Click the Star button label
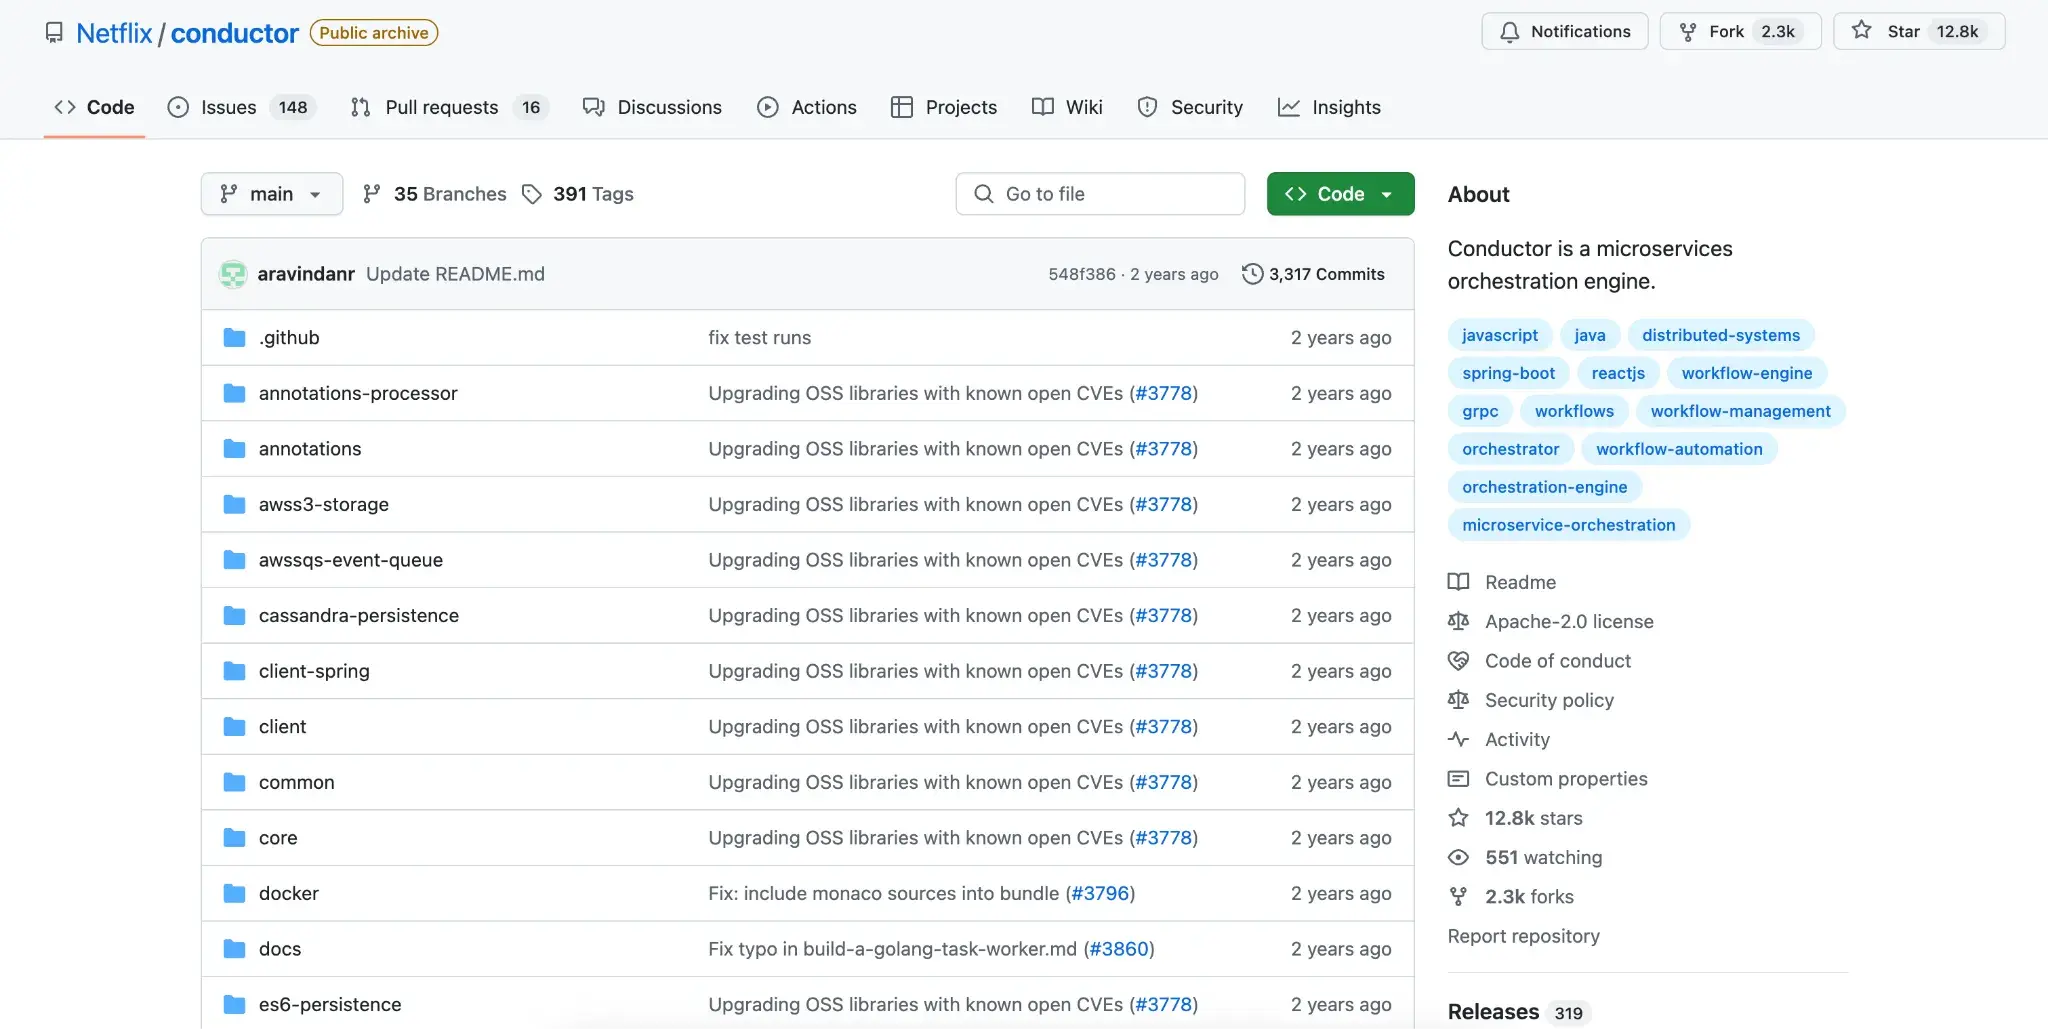 pyautogui.click(x=1903, y=32)
